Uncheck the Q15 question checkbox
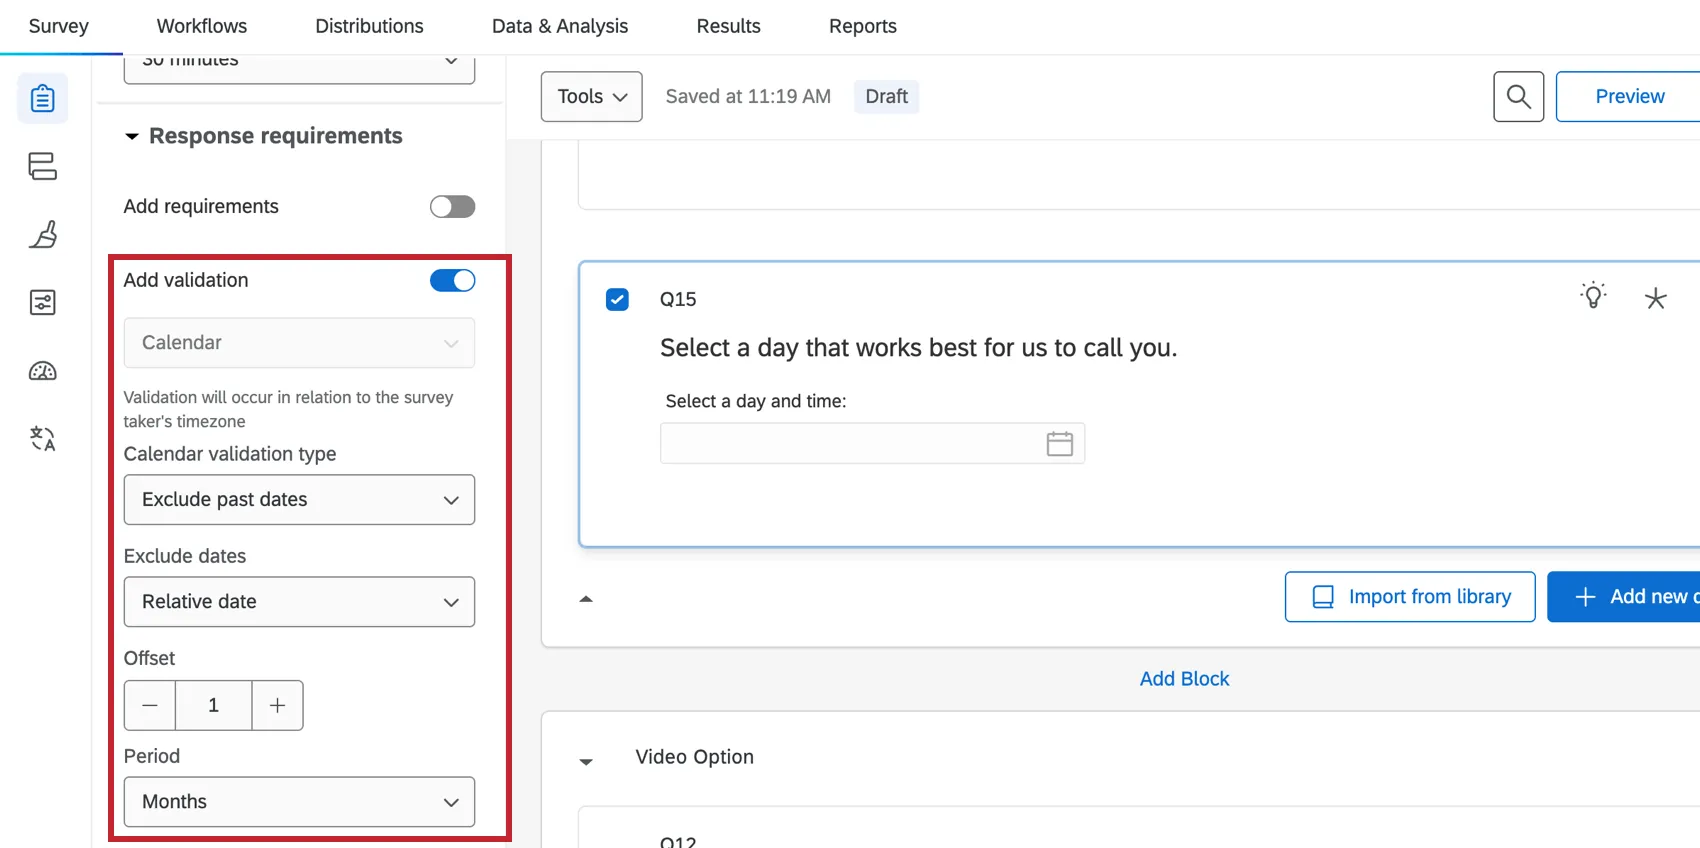 618,299
